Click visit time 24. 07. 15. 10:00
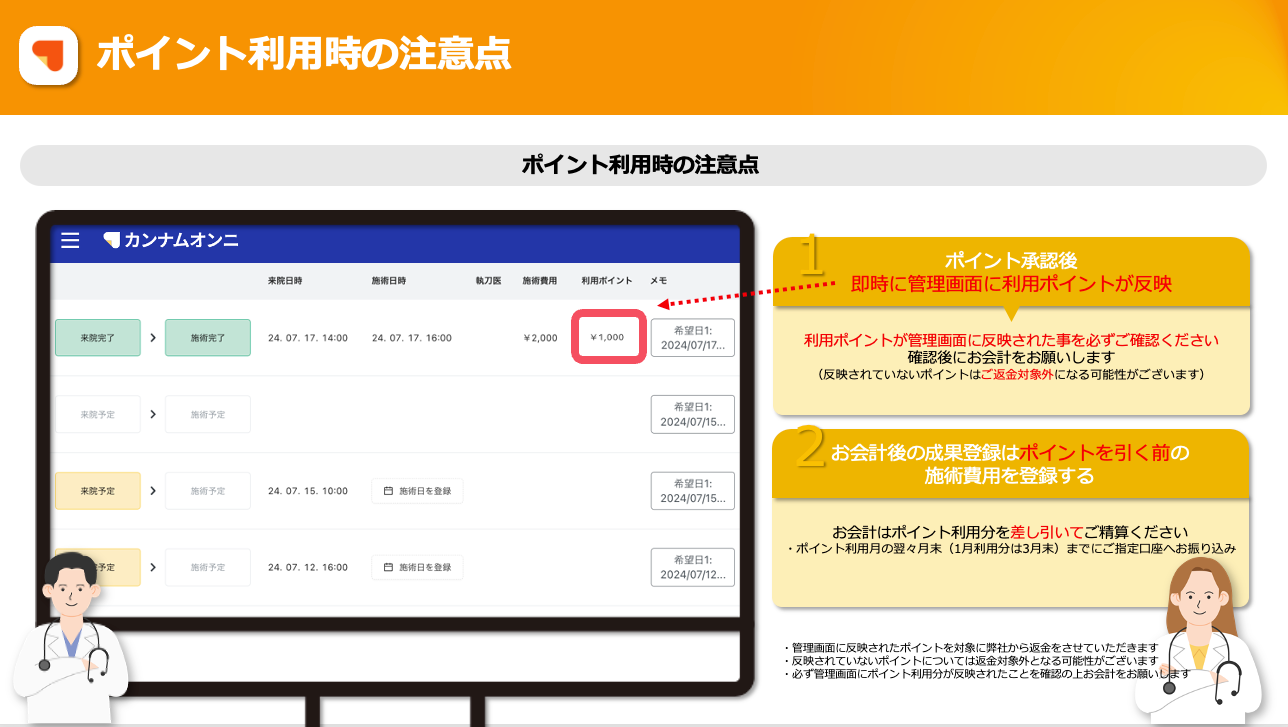The image size is (1288, 727). pyautogui.click(x=308, y=491)
